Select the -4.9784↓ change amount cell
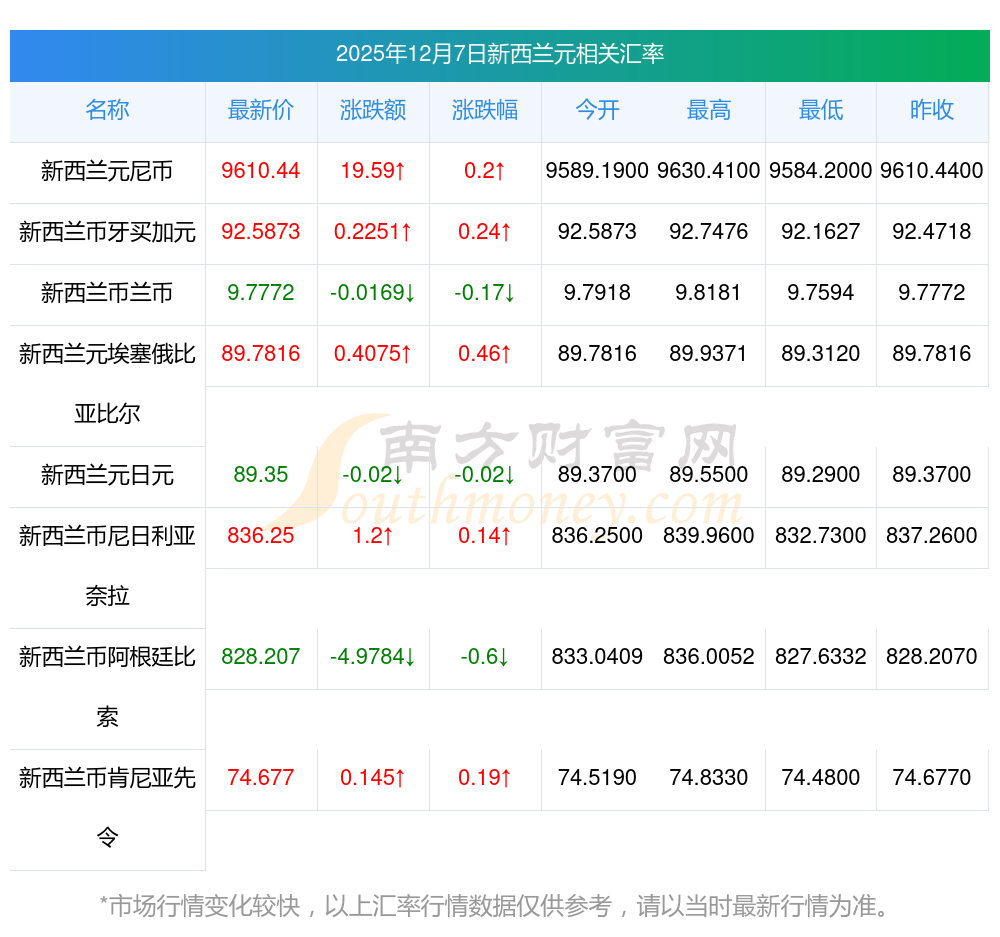The image size is (1000, 937). pyautogui.click(x=373, y=657)
